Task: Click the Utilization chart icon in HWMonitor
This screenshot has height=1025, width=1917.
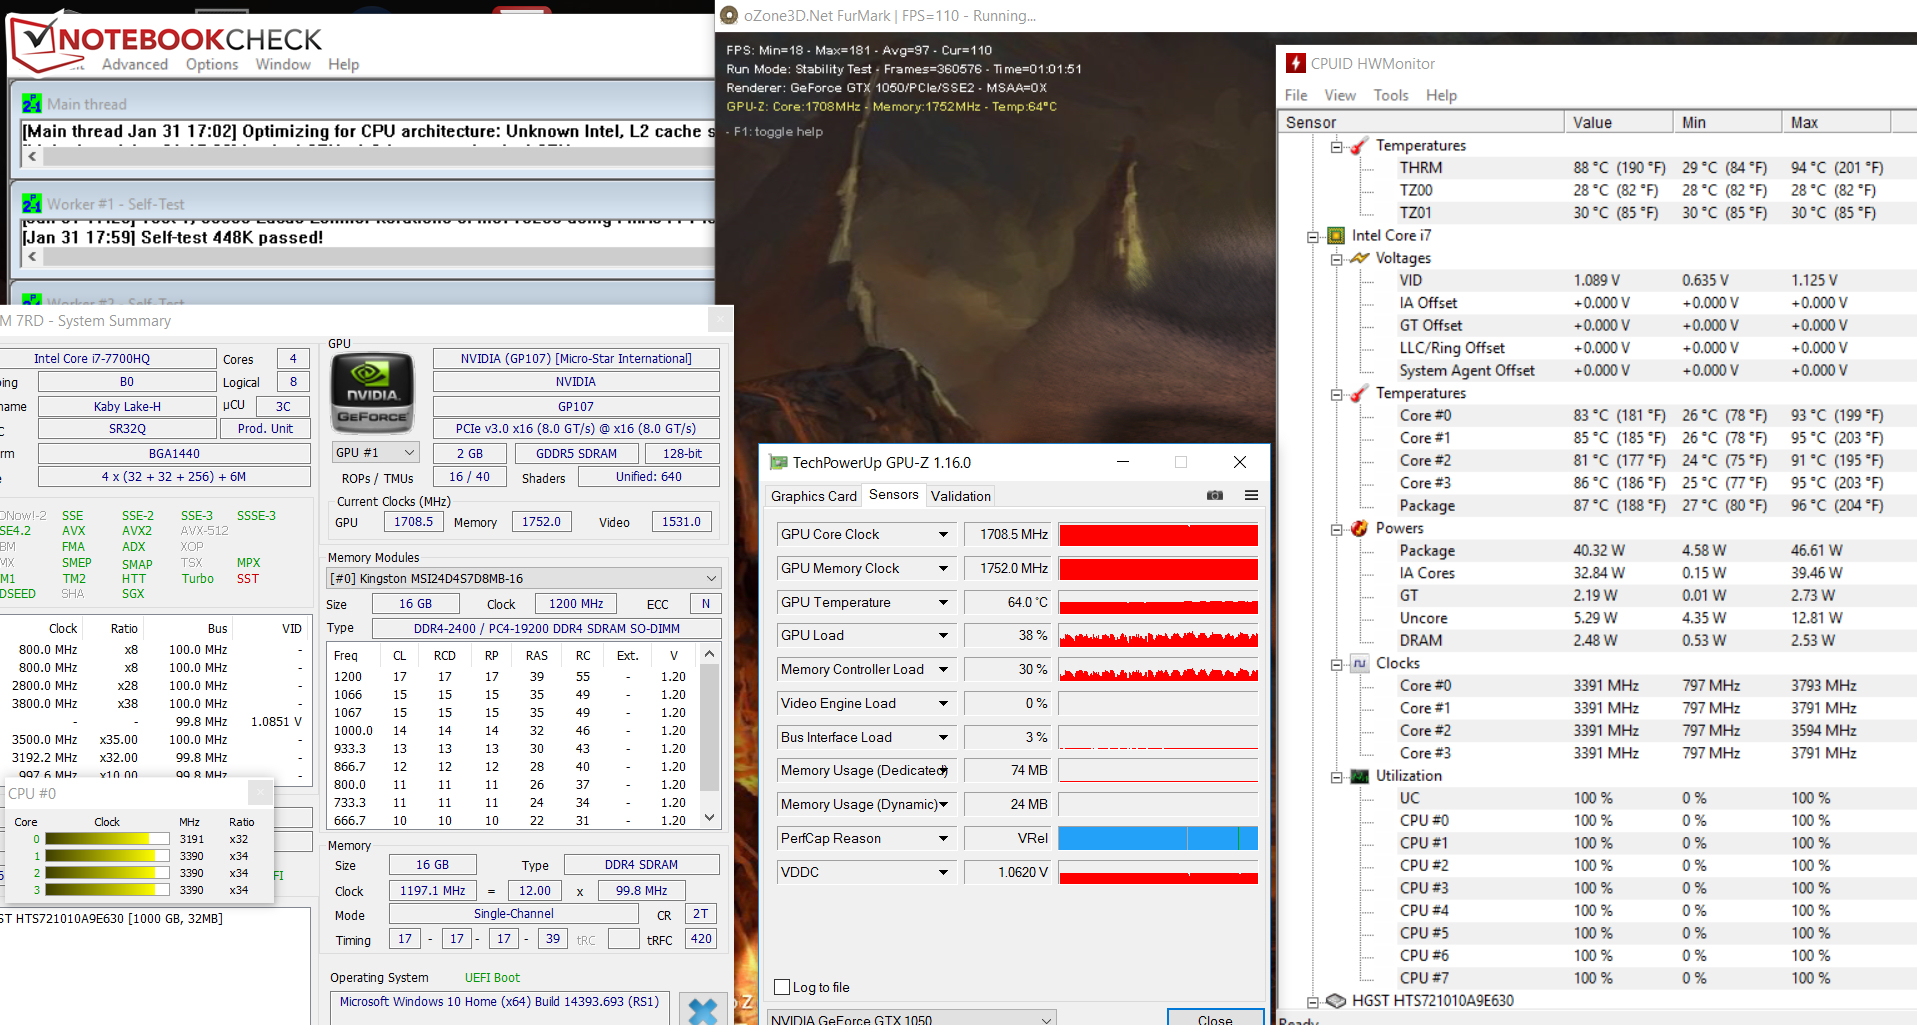Action: pyautogui.click(x=1359, y=776)
